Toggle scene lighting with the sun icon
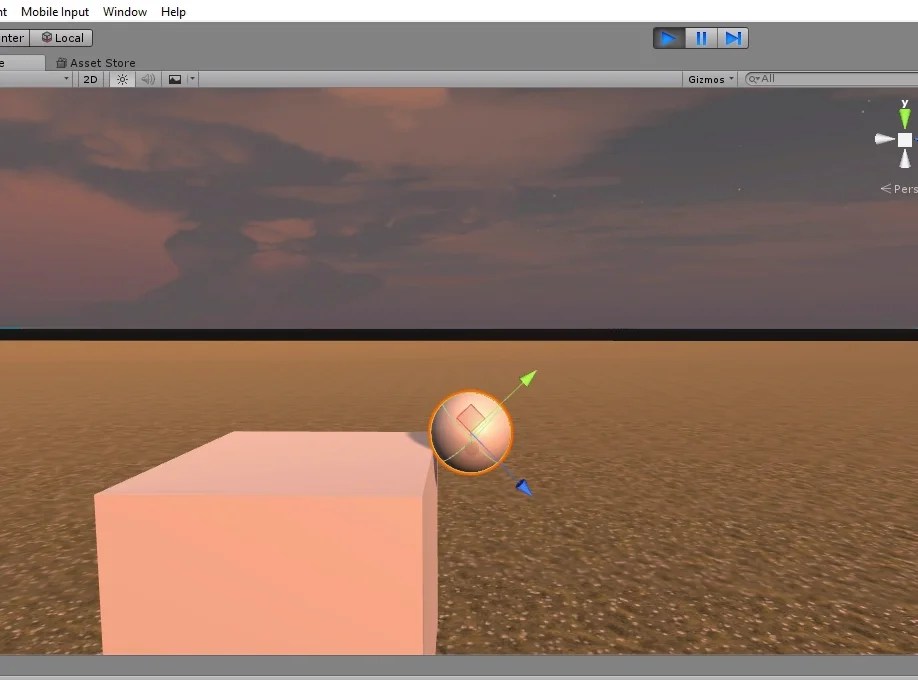This screenshot has height=680, width=918. [x=121, y=79]
